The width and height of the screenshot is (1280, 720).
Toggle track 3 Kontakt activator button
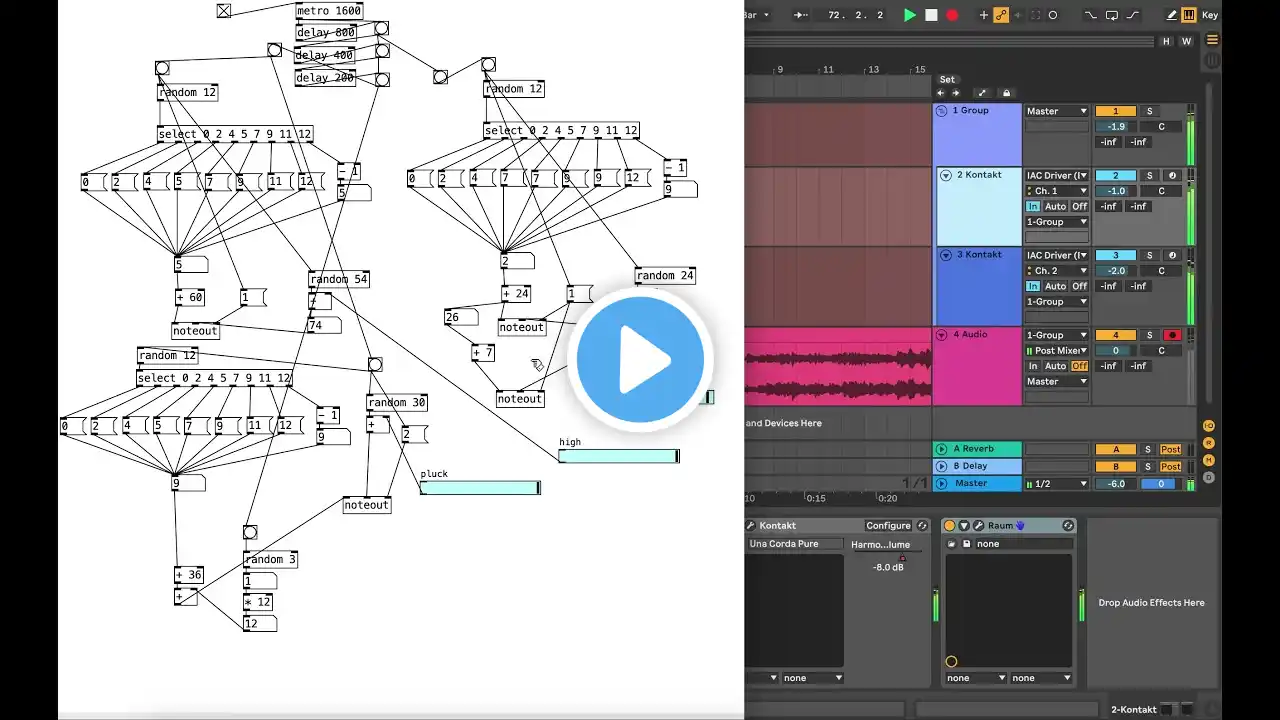pyautogui.click(x=1116, y=255)
